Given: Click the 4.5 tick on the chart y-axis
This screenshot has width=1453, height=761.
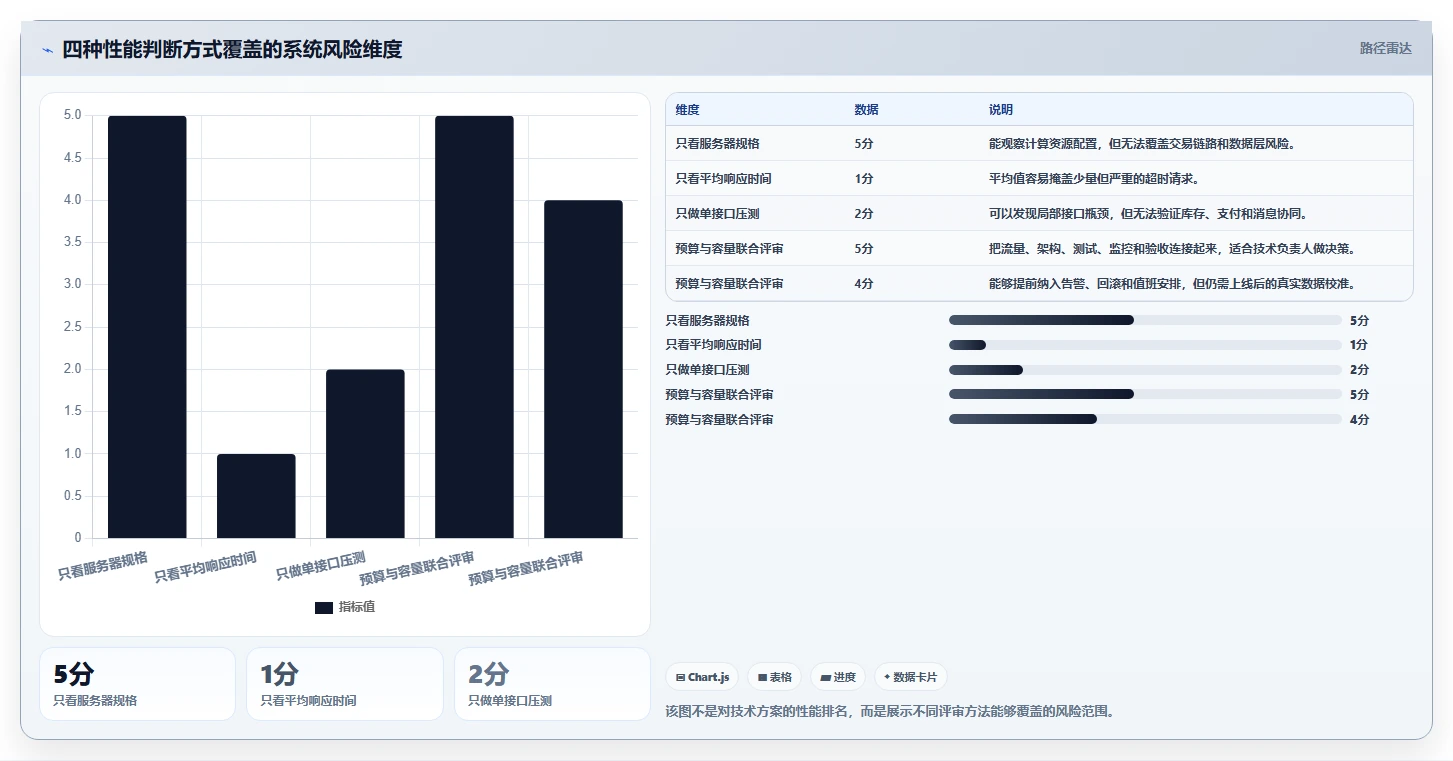Looking at the screenshot, I should click(72, 158).
